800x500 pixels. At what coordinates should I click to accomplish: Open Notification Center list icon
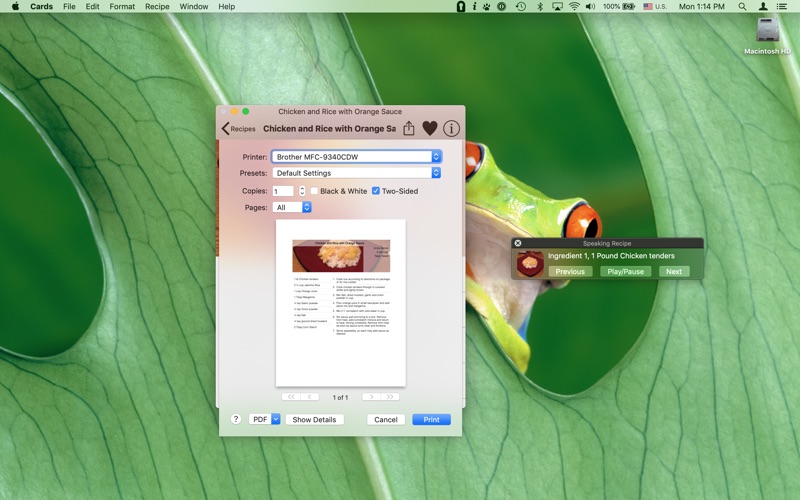tap(782, 6)
